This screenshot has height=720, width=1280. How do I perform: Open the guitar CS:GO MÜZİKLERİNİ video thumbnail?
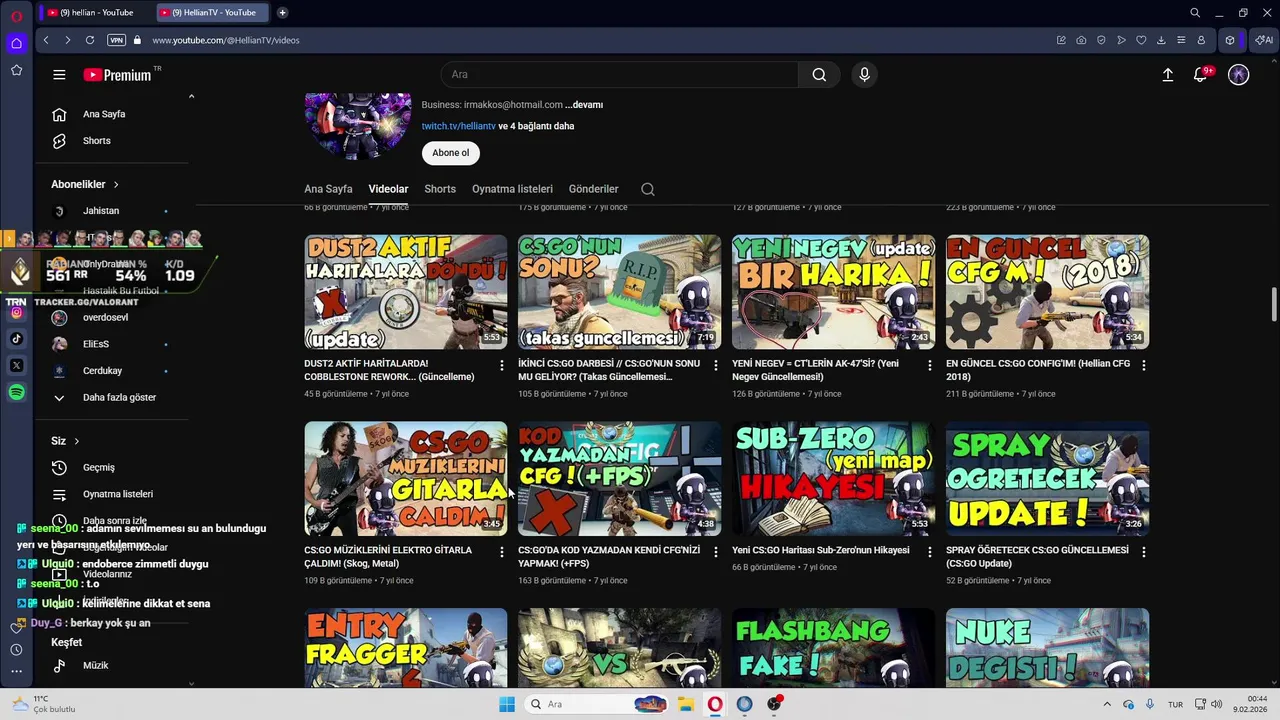(405, 478)
